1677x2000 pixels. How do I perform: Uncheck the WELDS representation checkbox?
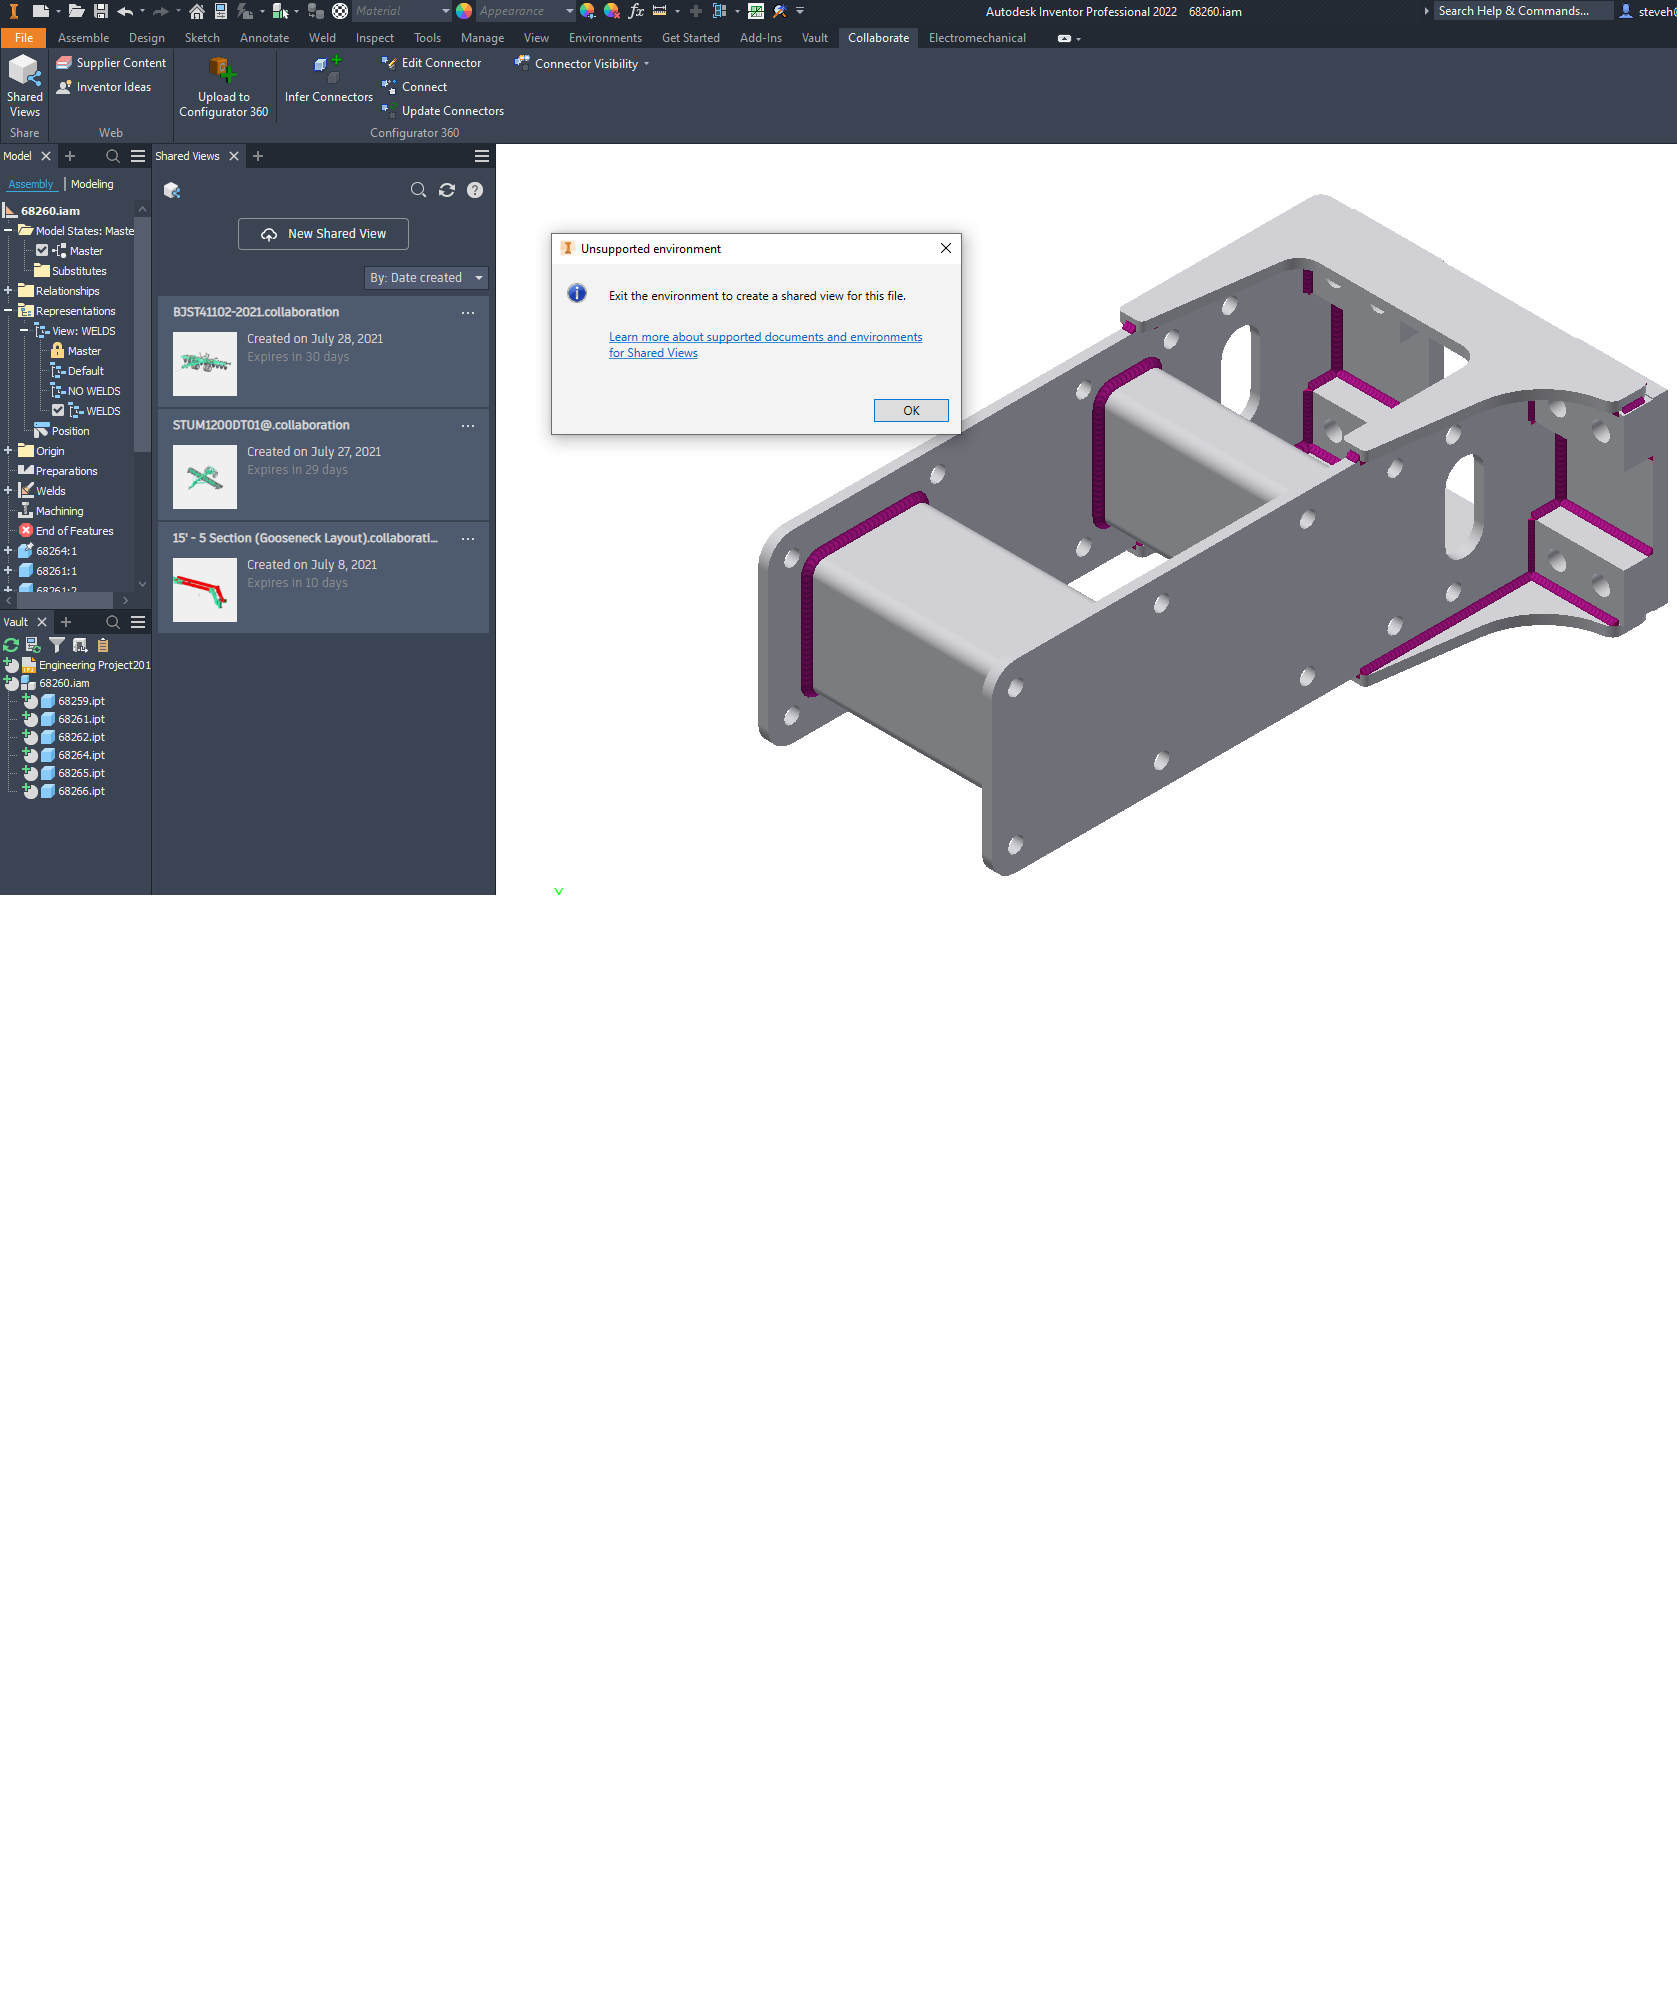click(58, 410)
